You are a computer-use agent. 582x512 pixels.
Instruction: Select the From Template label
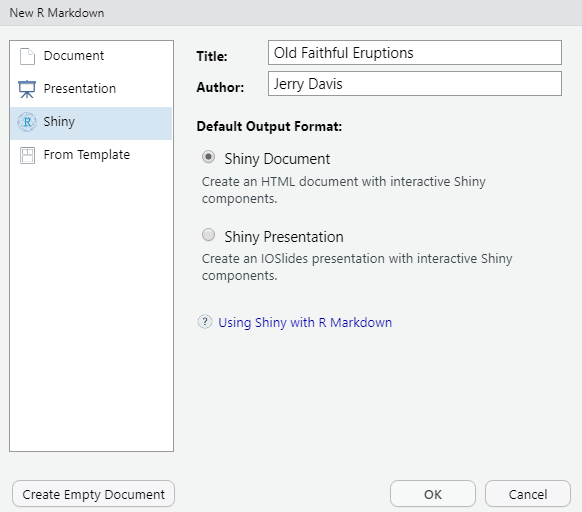pos(87,154)
